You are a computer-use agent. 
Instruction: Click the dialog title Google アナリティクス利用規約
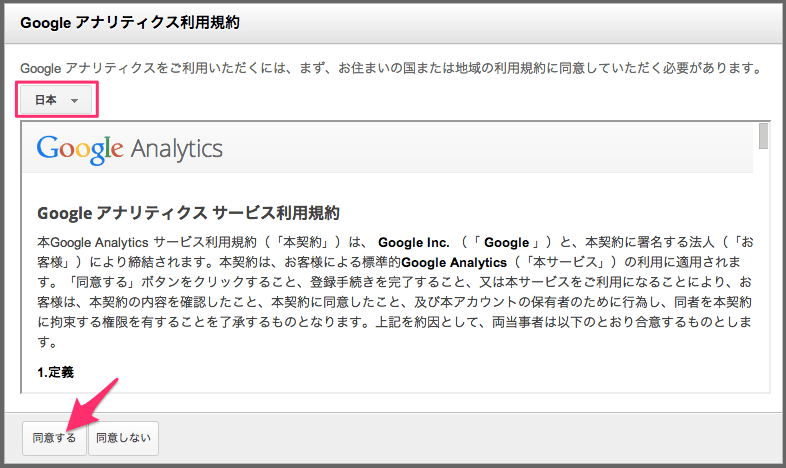[x=130, y=23]
